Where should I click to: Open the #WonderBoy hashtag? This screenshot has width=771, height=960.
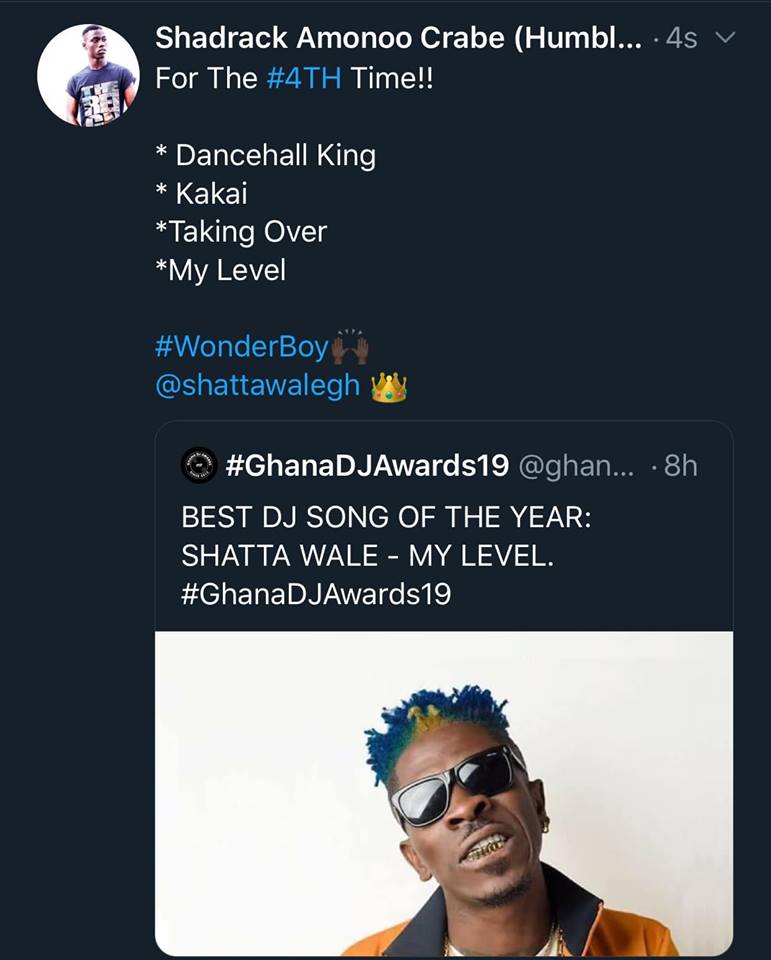241,347
